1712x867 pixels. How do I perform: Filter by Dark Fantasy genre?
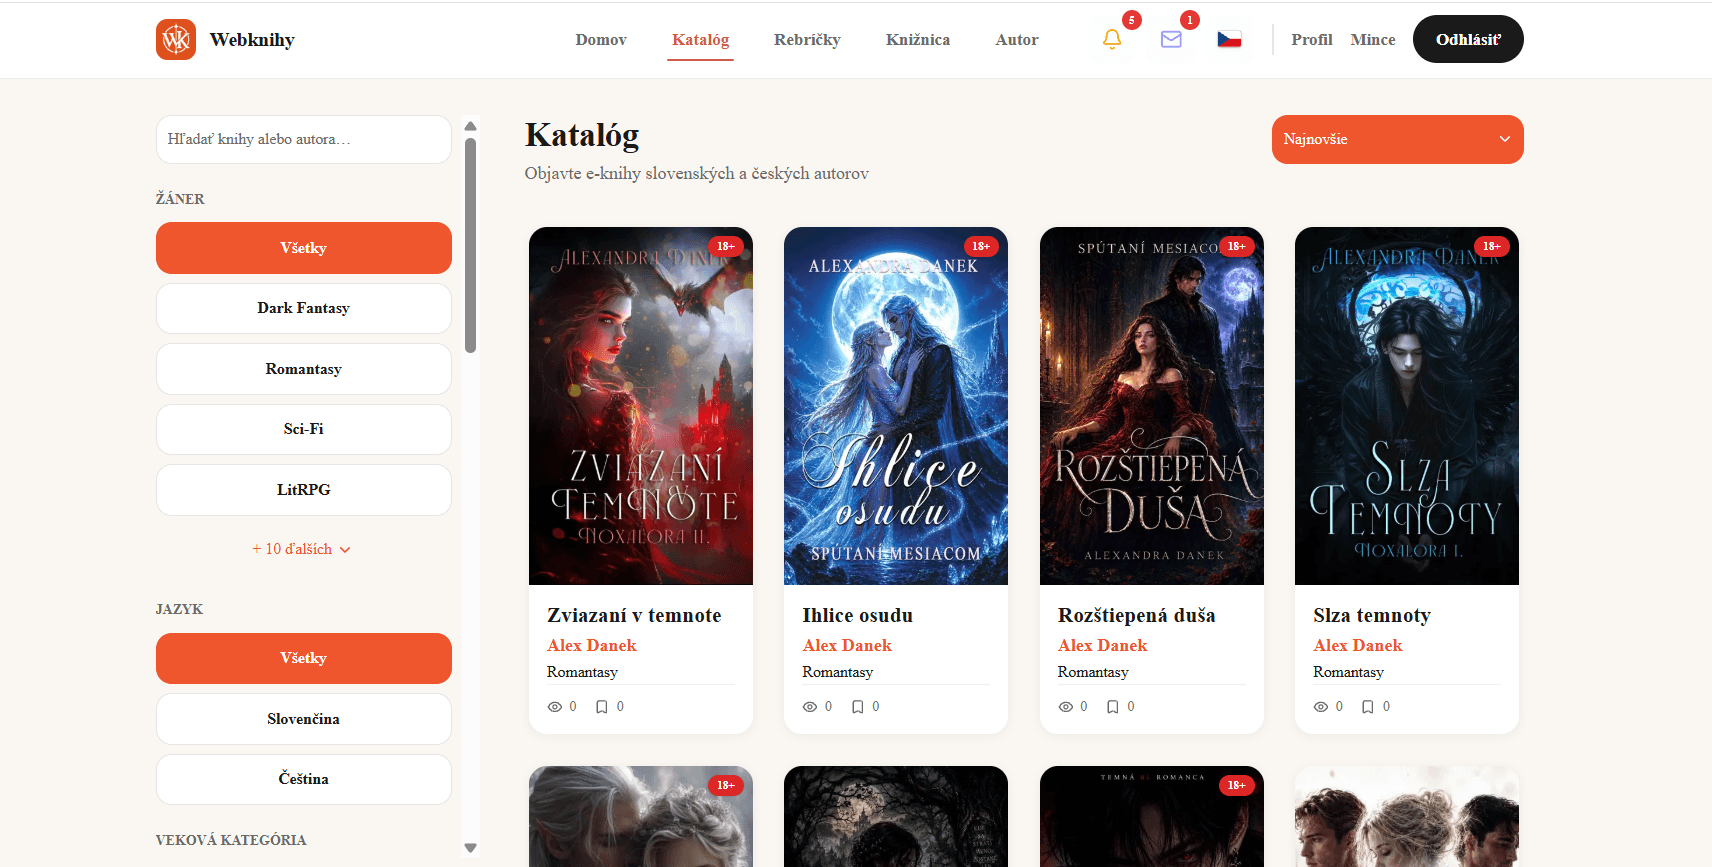point(304,308)
